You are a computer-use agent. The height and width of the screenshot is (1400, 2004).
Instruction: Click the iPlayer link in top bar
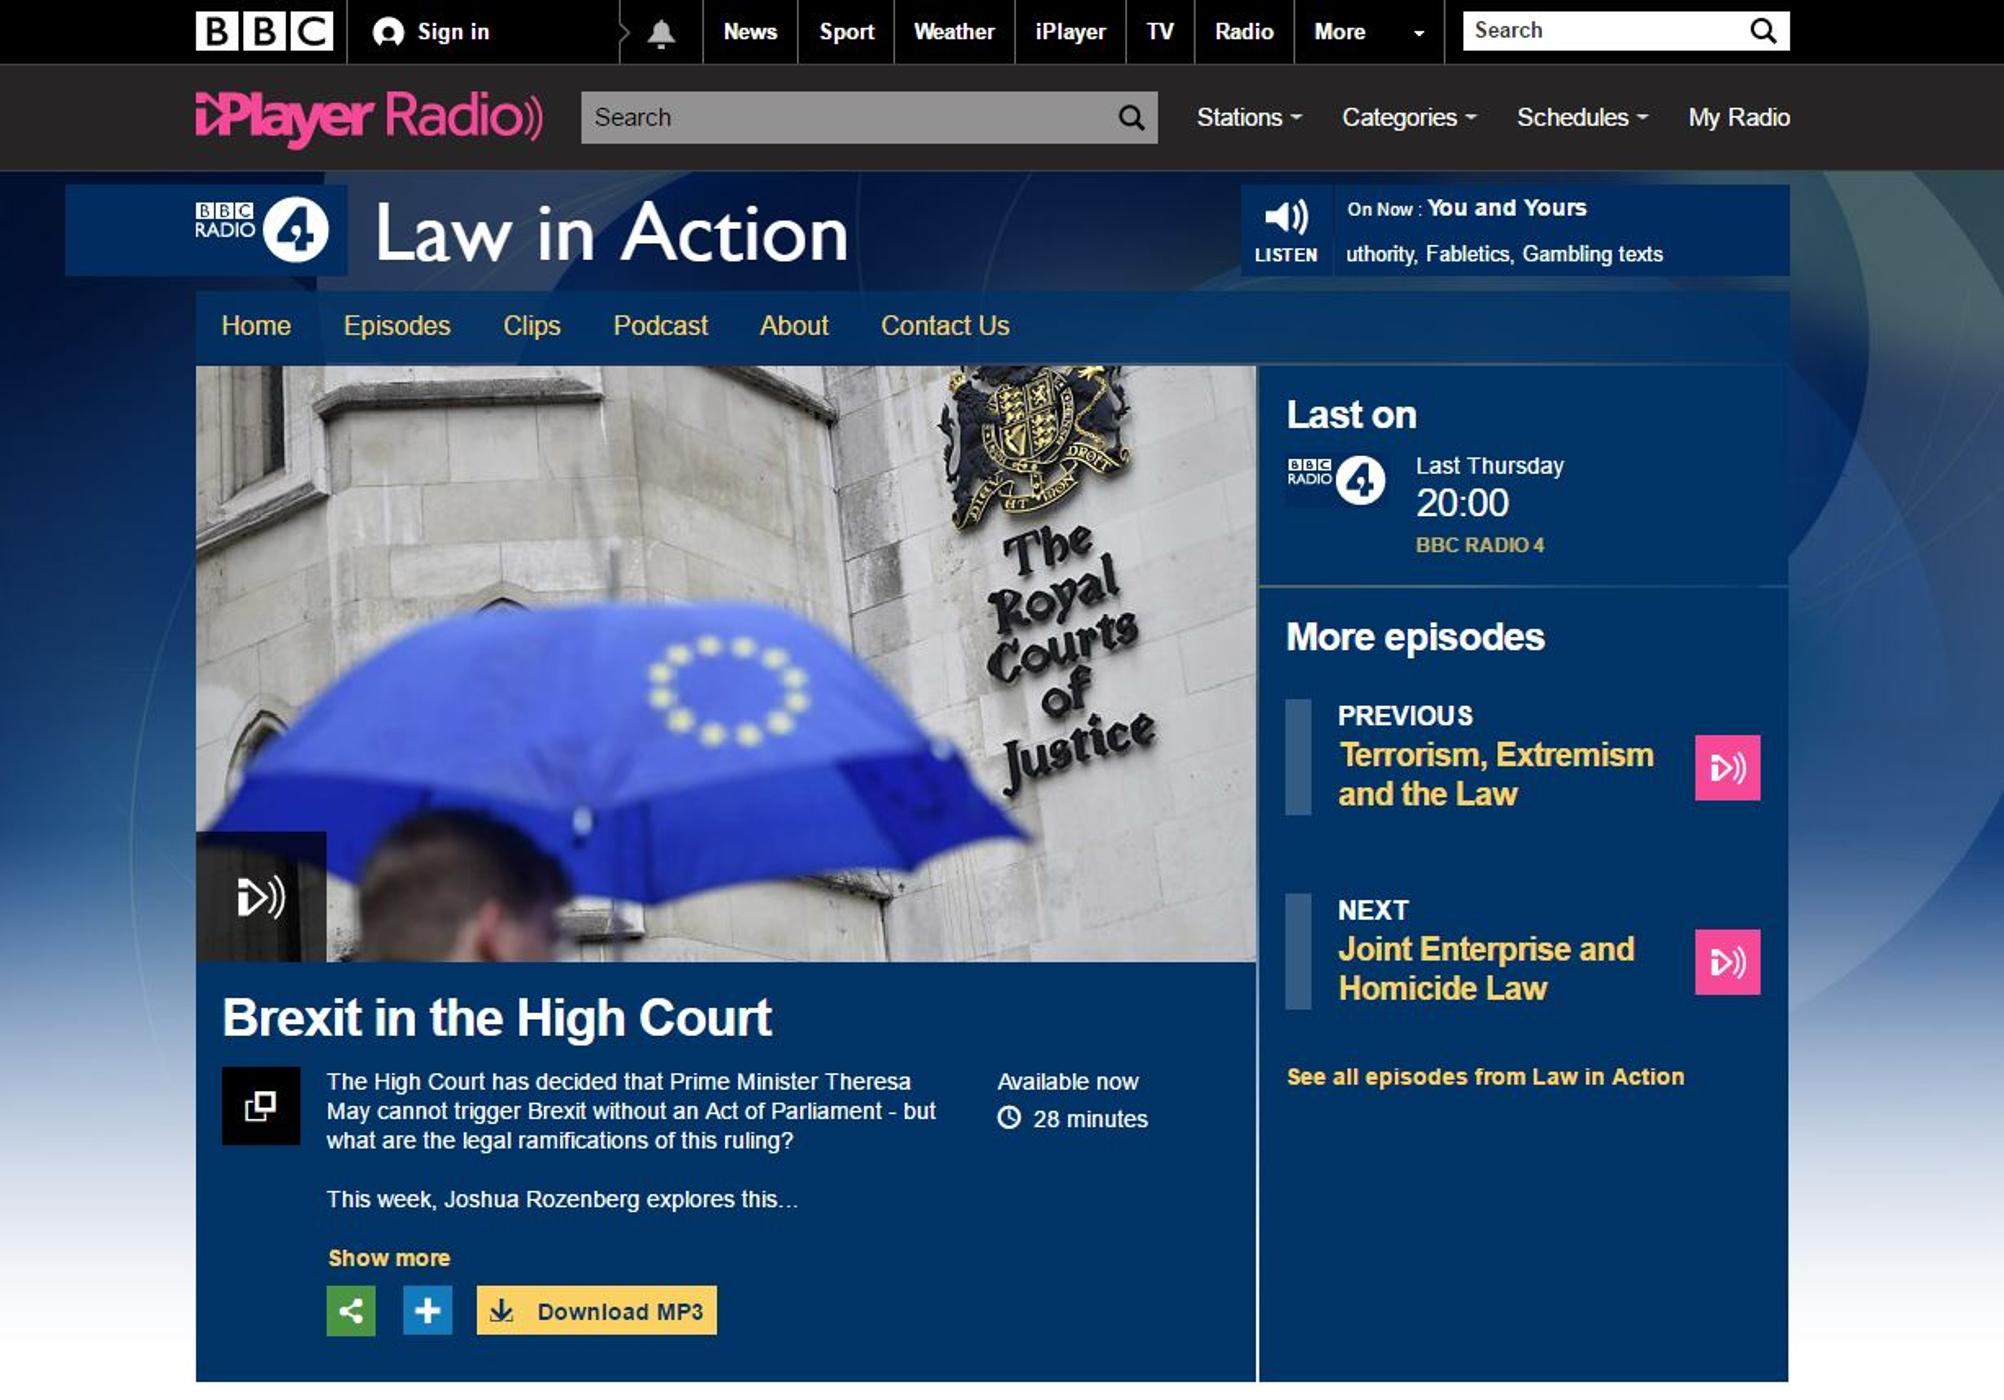click(1070, 32)
